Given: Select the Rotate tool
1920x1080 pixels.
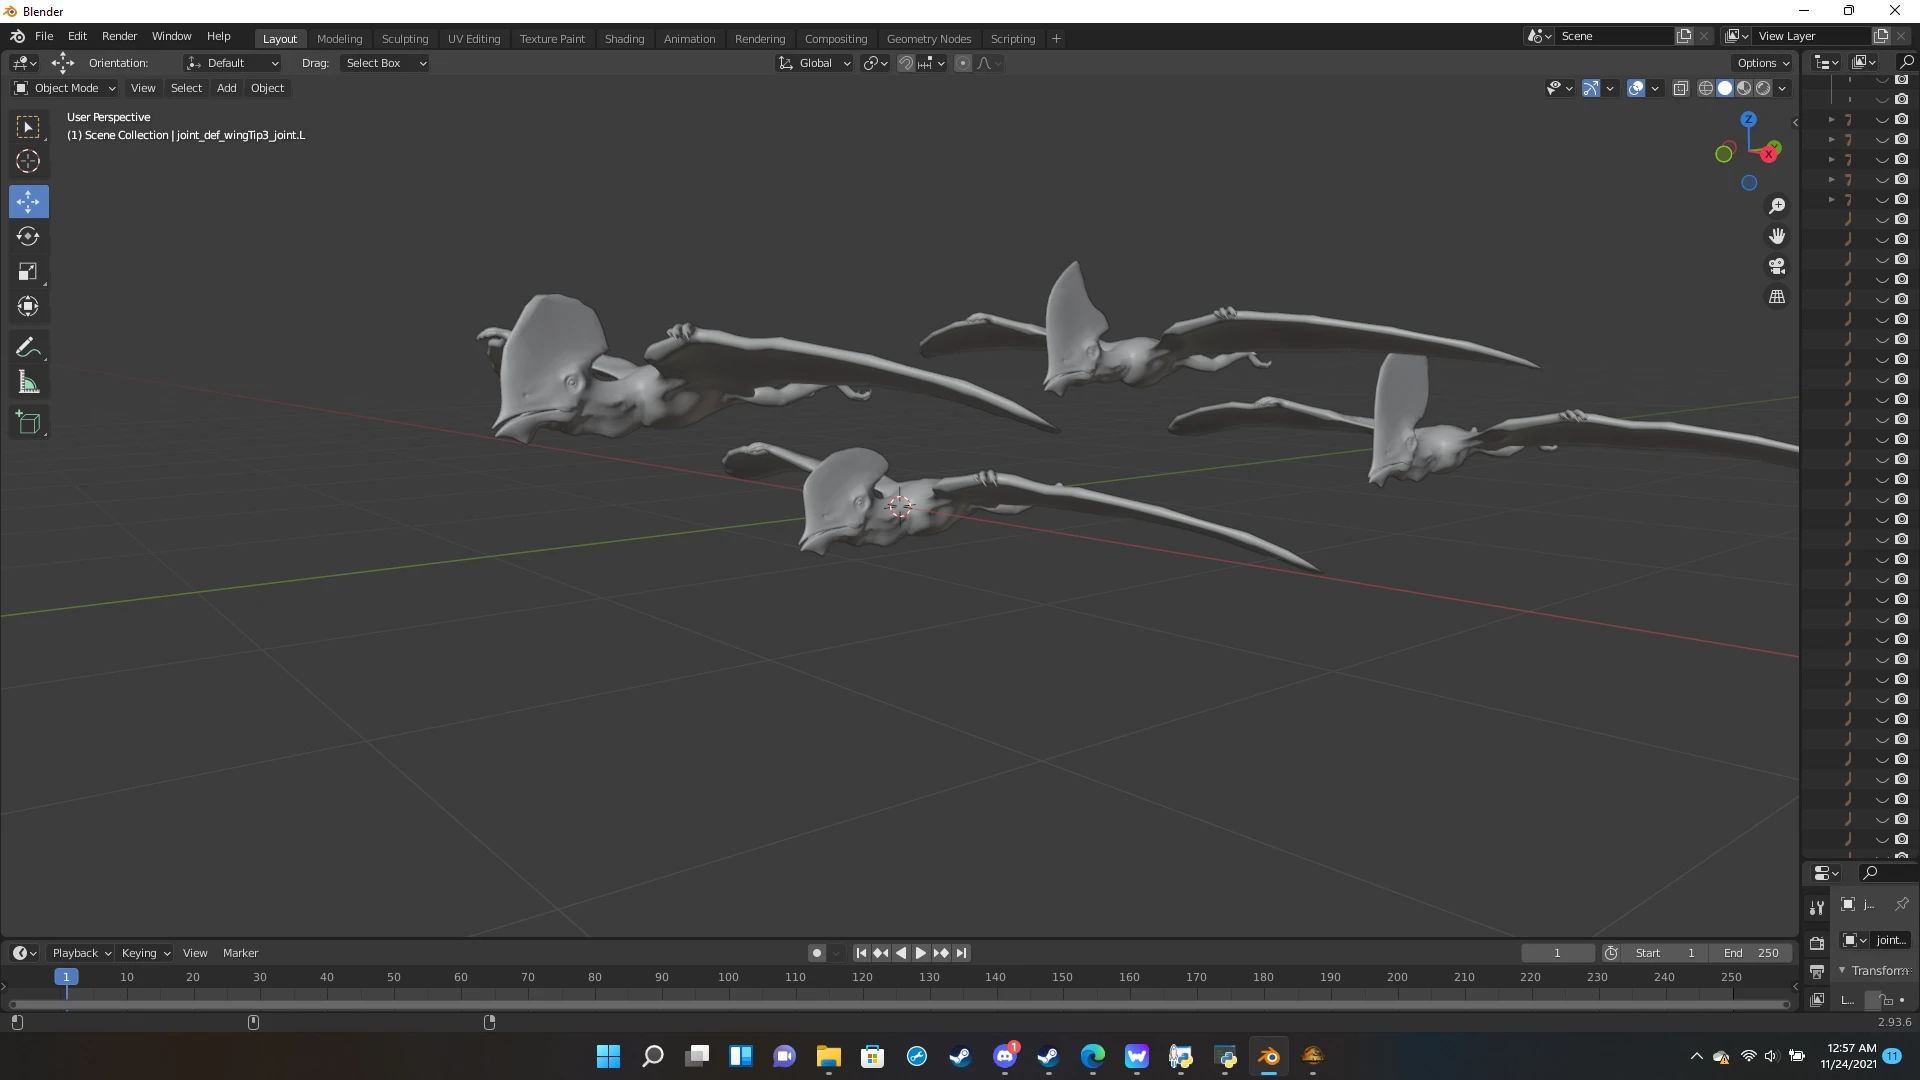Looking at the screenshot, I should point(28,237).
